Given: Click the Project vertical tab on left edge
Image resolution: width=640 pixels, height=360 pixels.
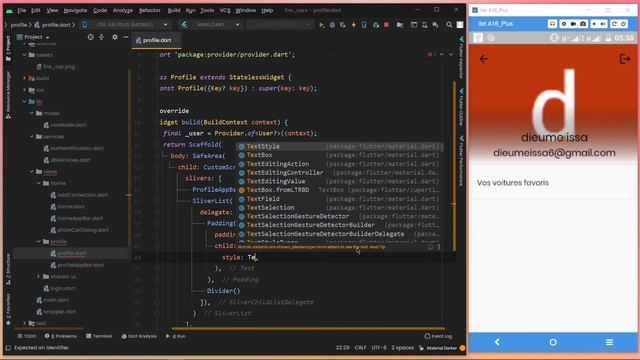Looking at the screenshot, I should click(8, 48).
